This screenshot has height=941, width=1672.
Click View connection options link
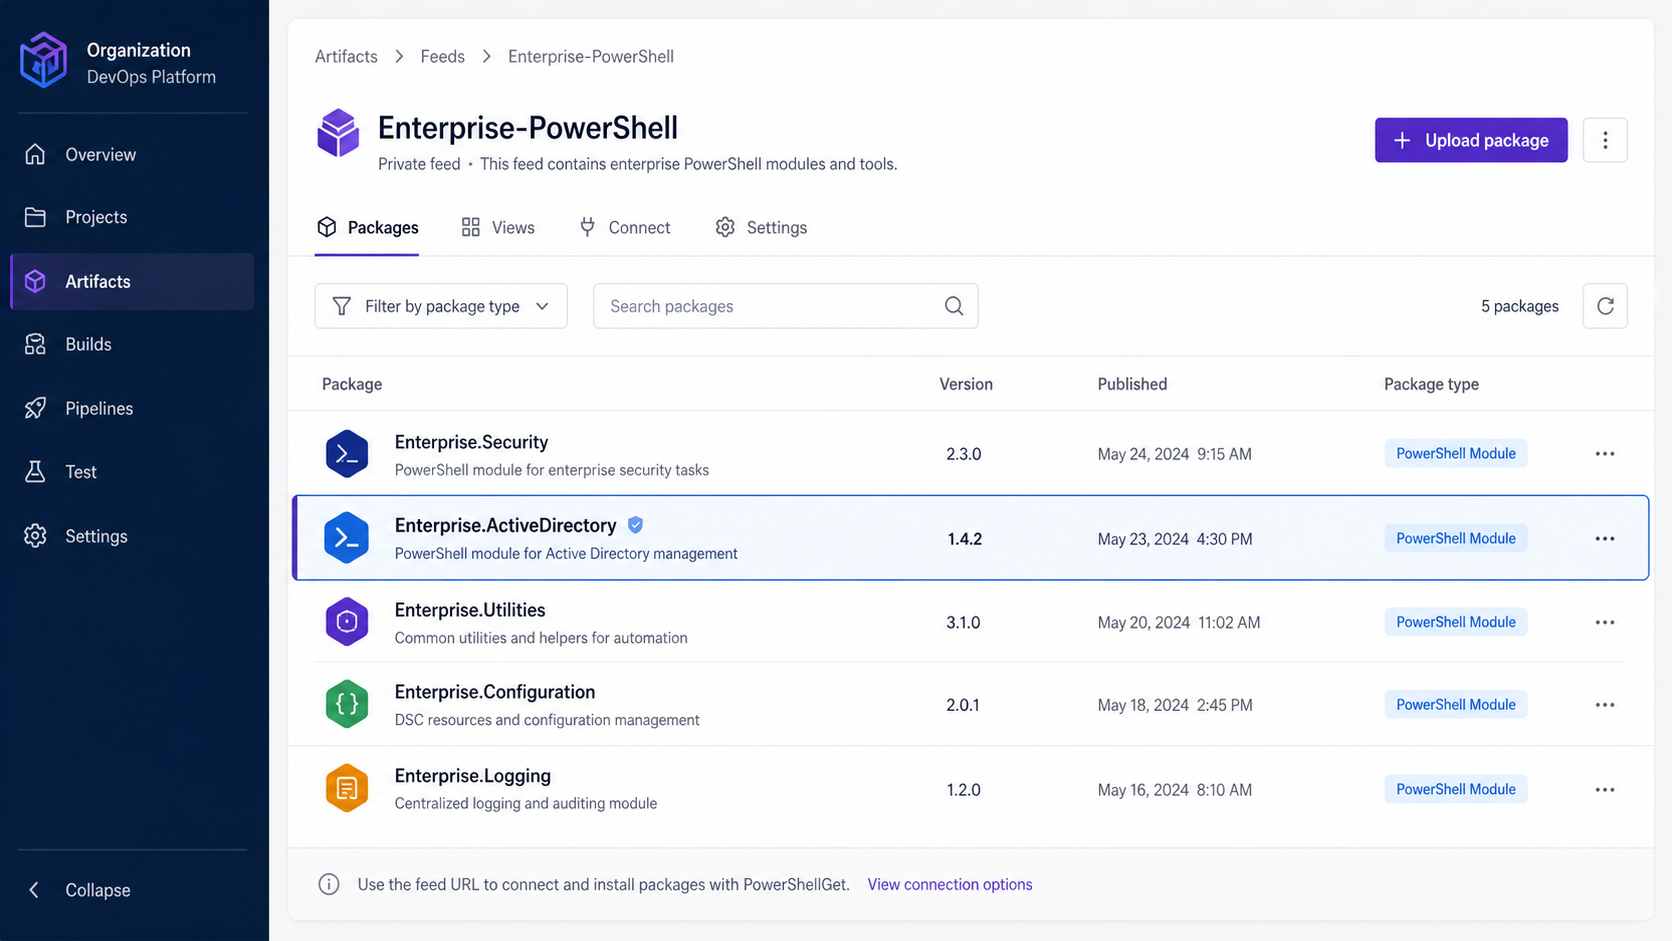pos(950,884)
